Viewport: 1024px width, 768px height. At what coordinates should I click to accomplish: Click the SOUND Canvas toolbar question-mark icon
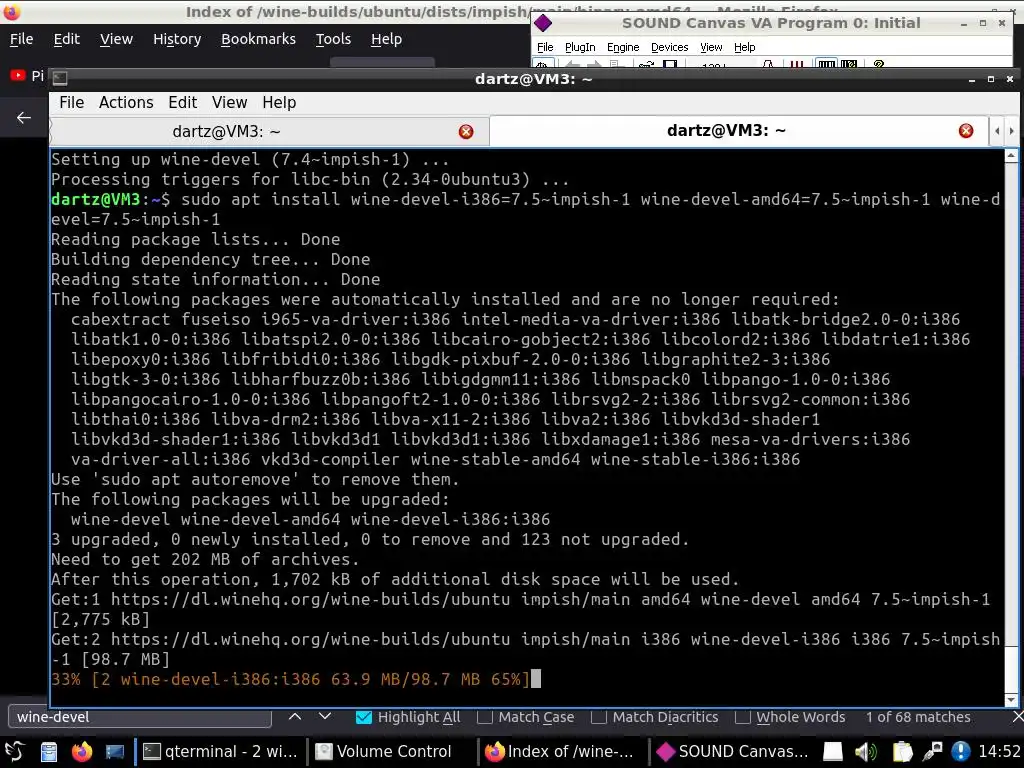878,64
